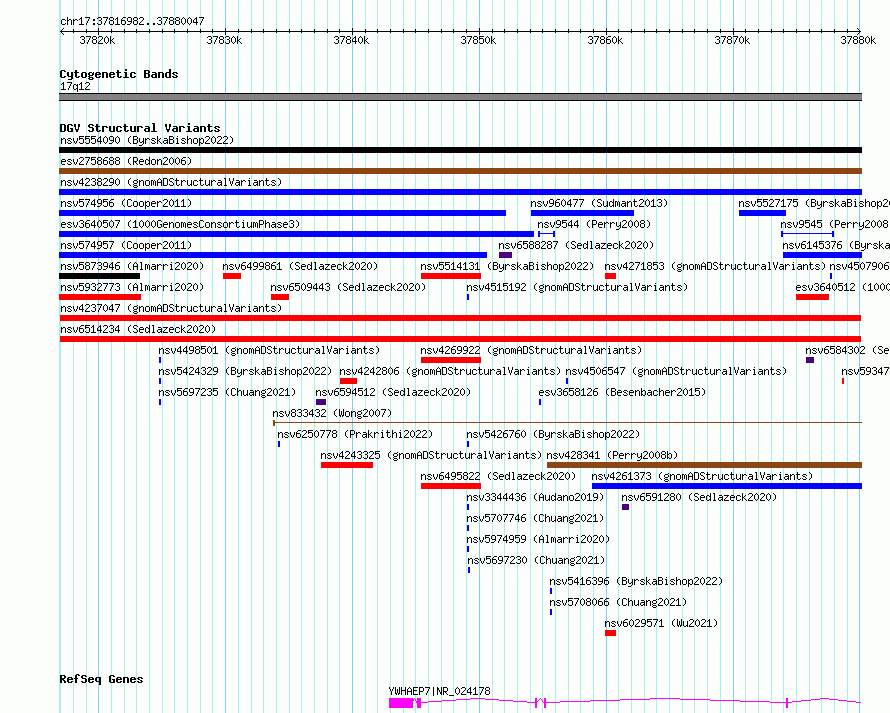Select the DGV Structural Variants track title
The height and width of the screenshot is (713, 890).
click(140, 128)
